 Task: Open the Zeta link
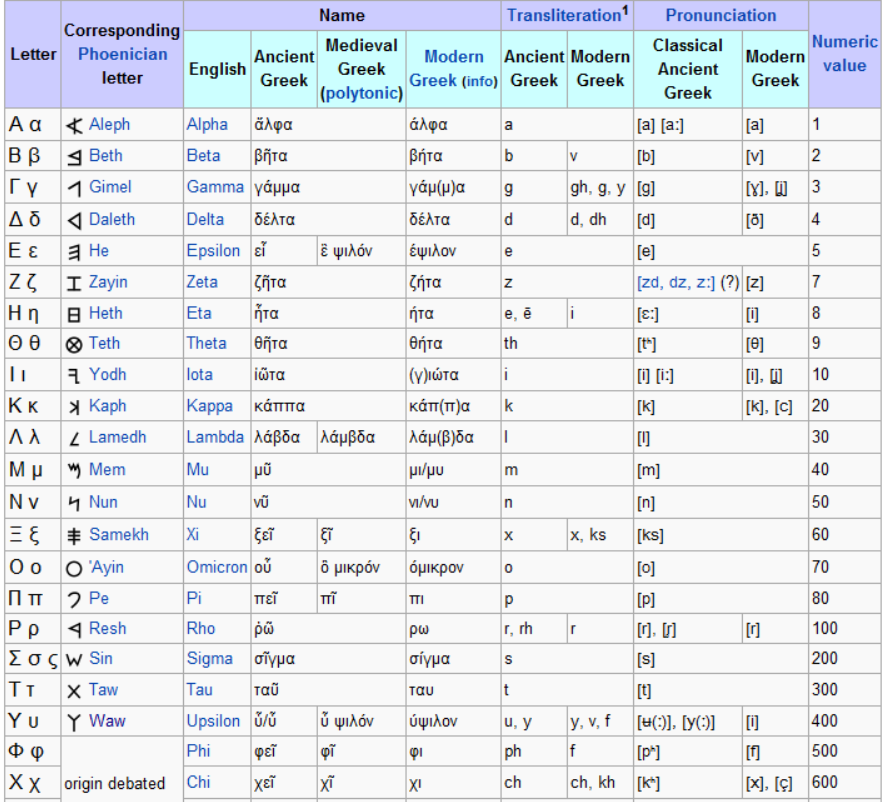click(x=202, y=282)
